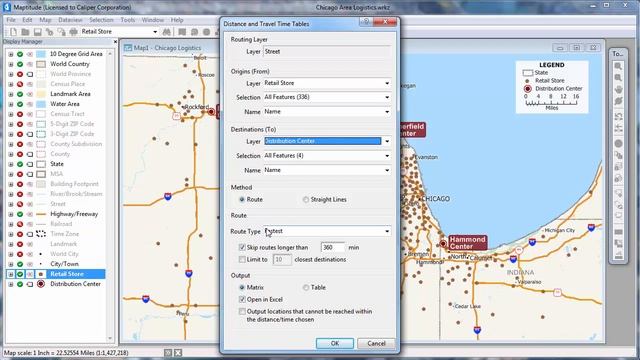Image resolution: width=640 pixels, height=360 pixels.
Task: Close the Display Manager panel
Action: point(115,42)
